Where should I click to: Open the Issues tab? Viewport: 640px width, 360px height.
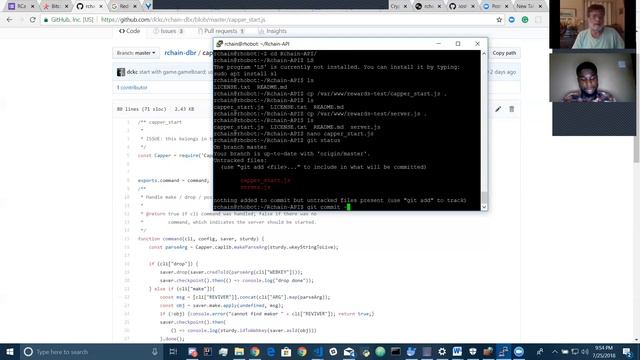click(x=169, y=31)
